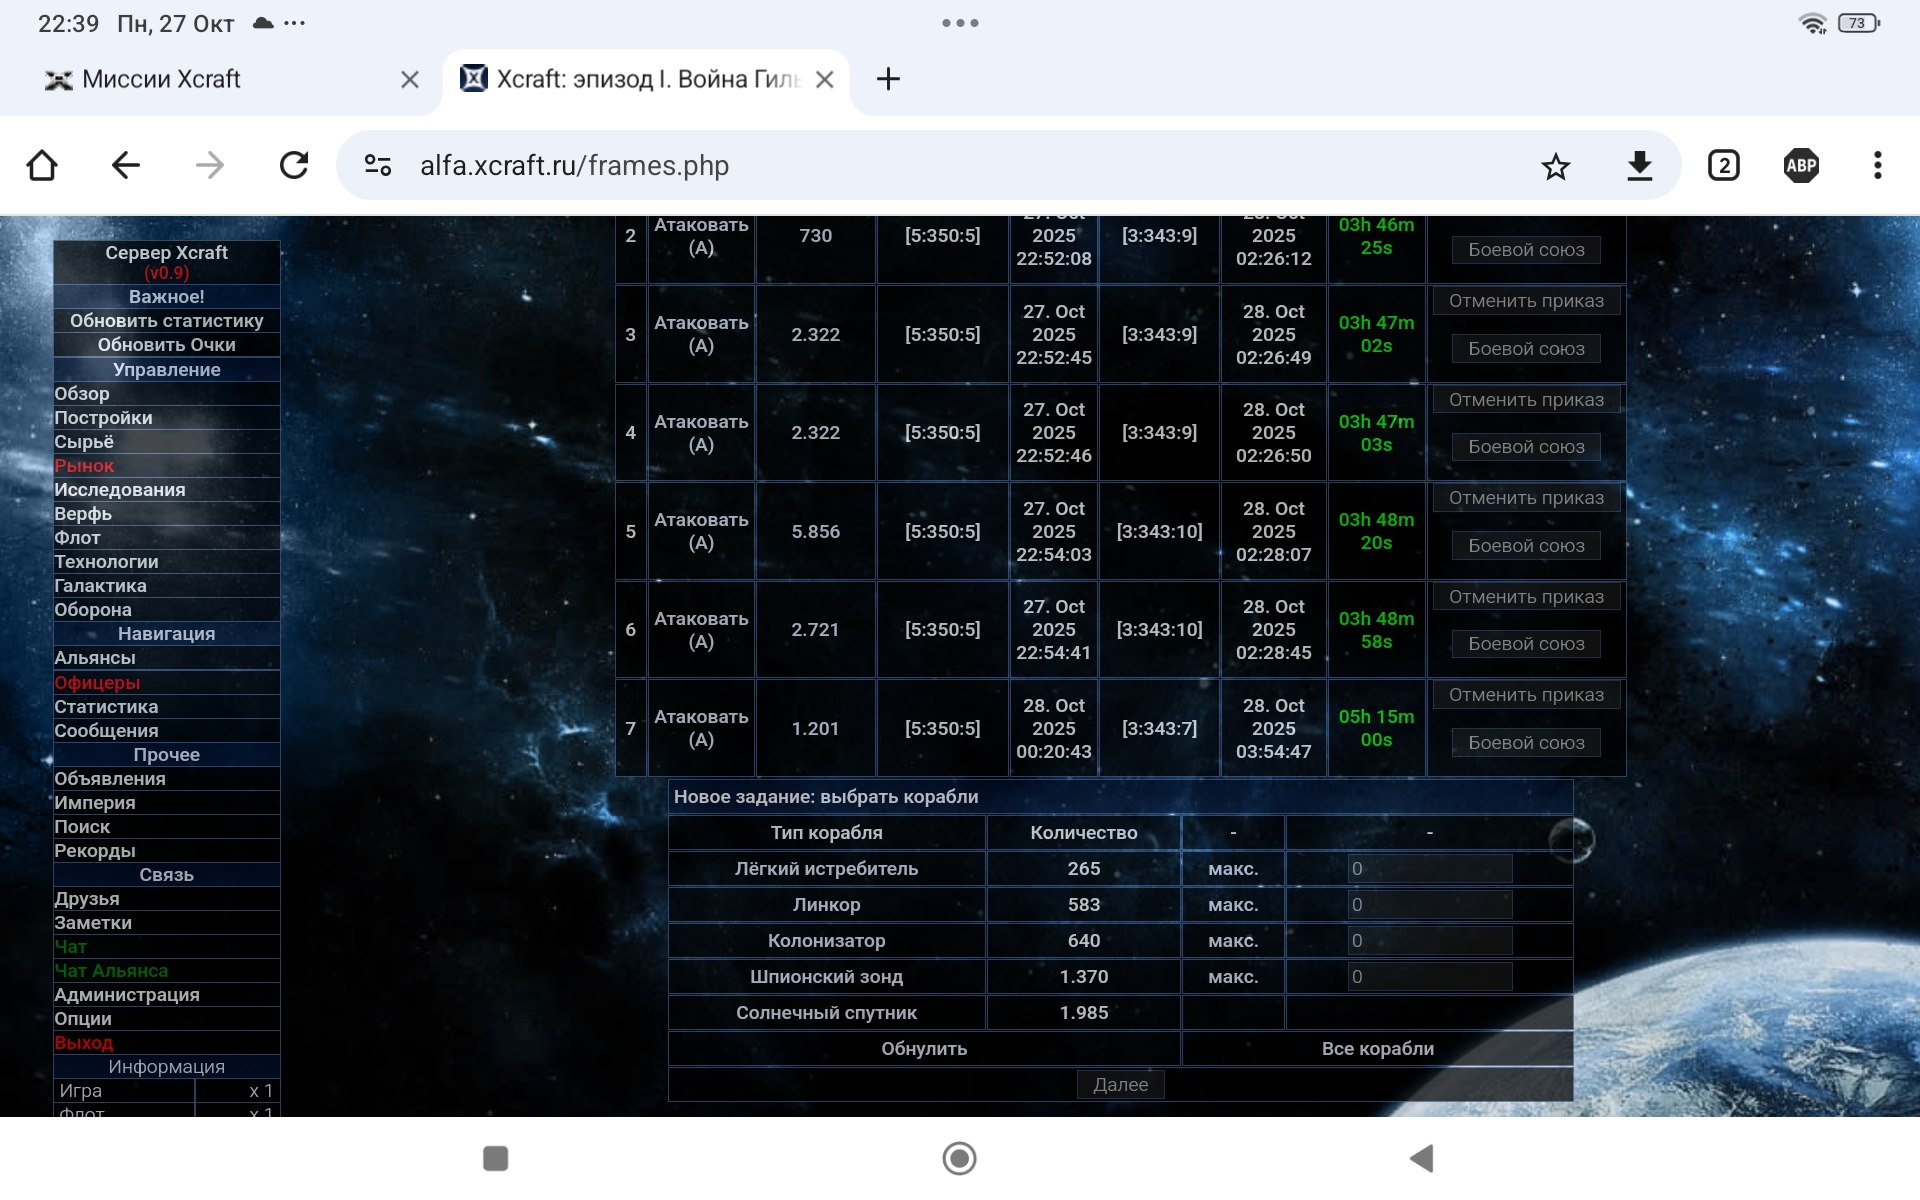Focus the Шпионский зонд quantity field
The image size is (1920, 1200).
click(1429, 977)
